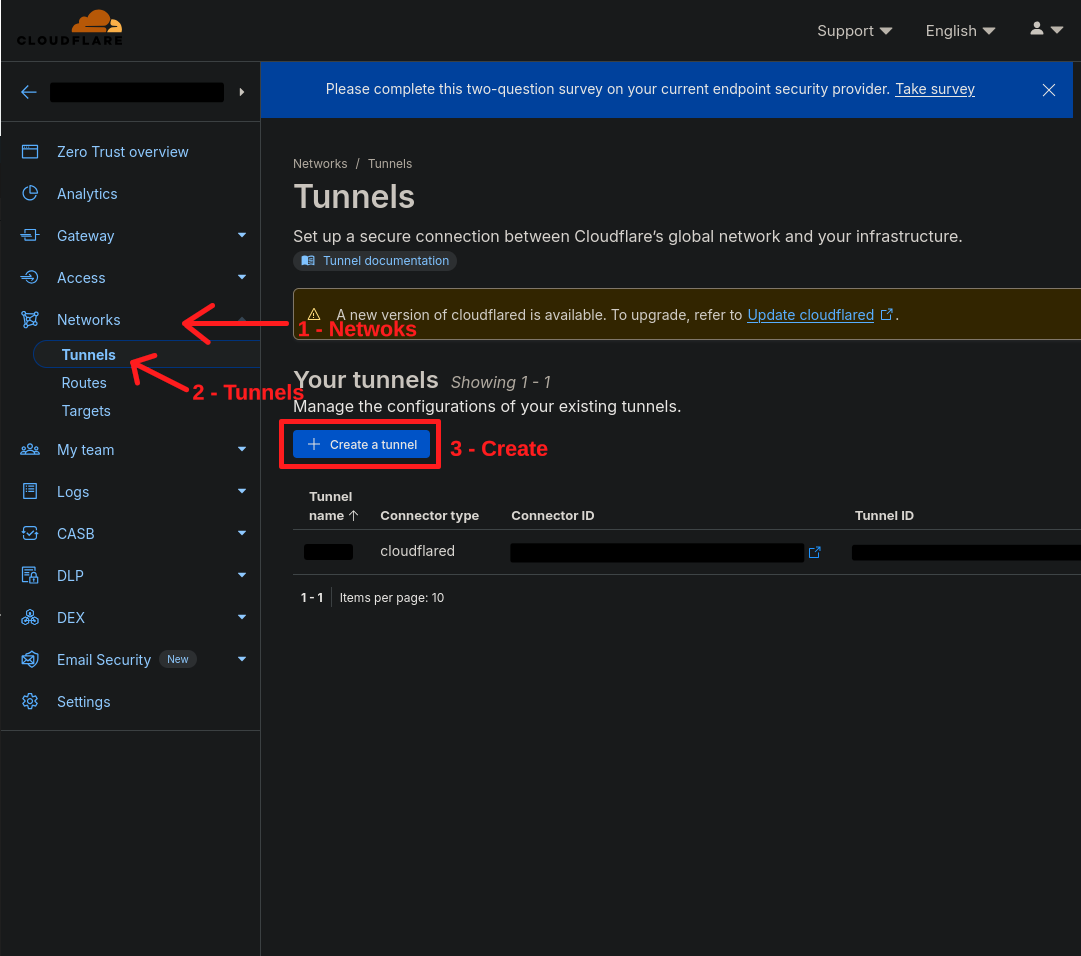This screenshot has height=956, width=1081.
Task: Click the DEX icon
Action: point(30,618)
